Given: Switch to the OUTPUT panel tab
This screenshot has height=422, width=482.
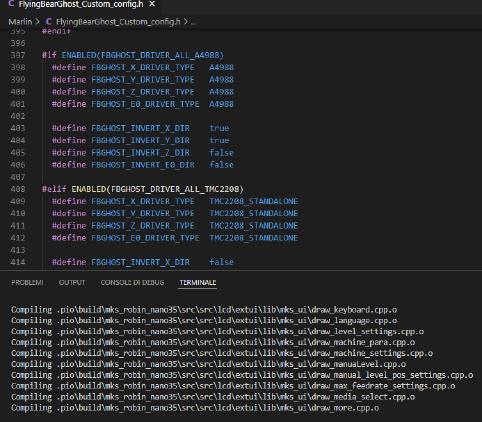Looking at the screenshot, I should pyautogui.click(x=72, y=283).
